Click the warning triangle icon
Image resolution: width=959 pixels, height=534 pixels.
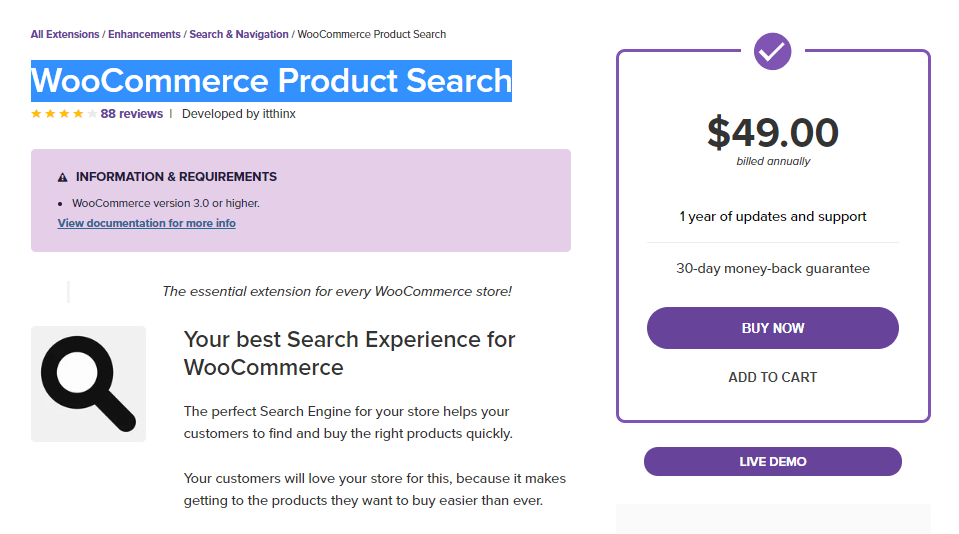point(62,177)
